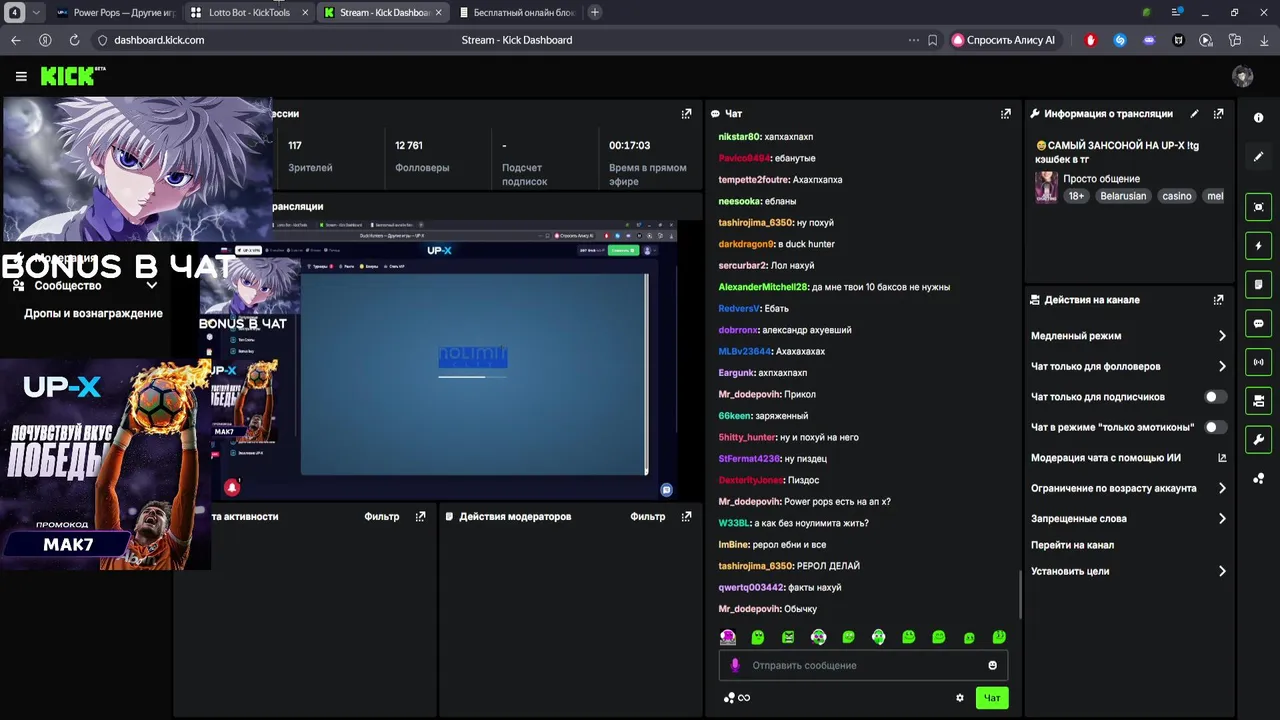Expand Установить цели
This screenshot has width=1280, height=720.
click(1222, 572)
